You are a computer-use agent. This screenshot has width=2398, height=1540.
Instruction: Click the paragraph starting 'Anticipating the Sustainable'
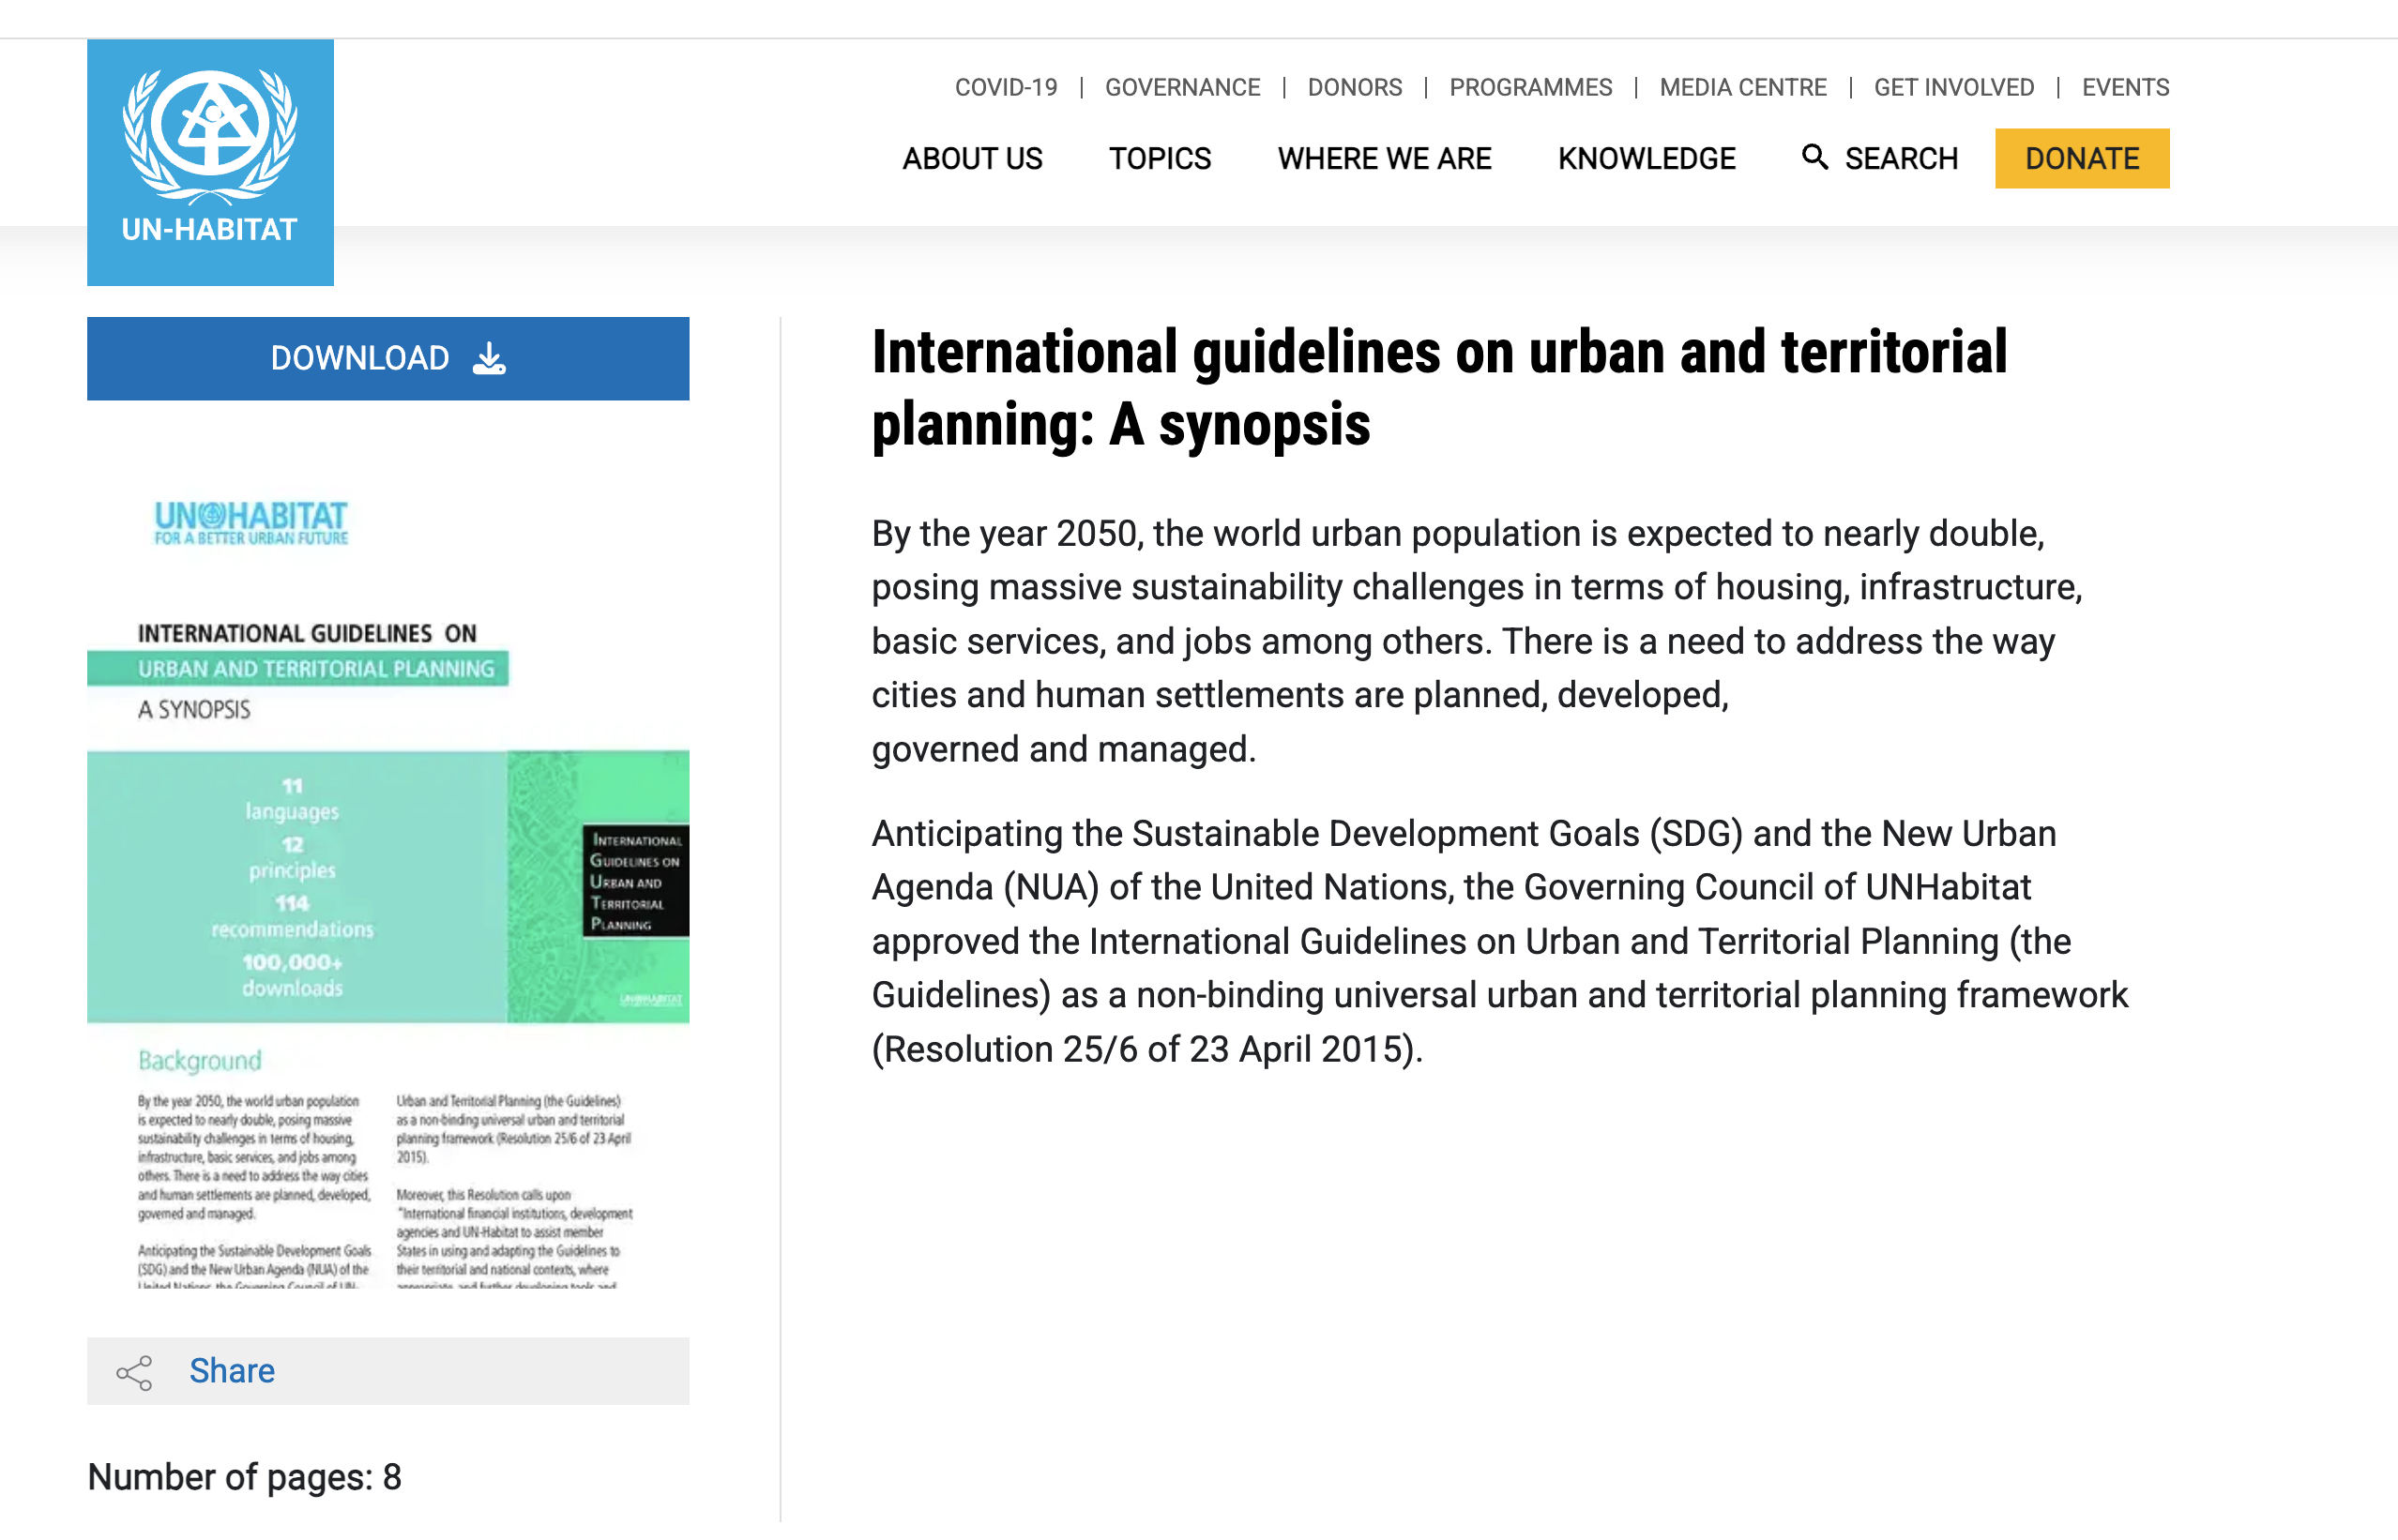pyautogui.click(x=1500, y=941)
